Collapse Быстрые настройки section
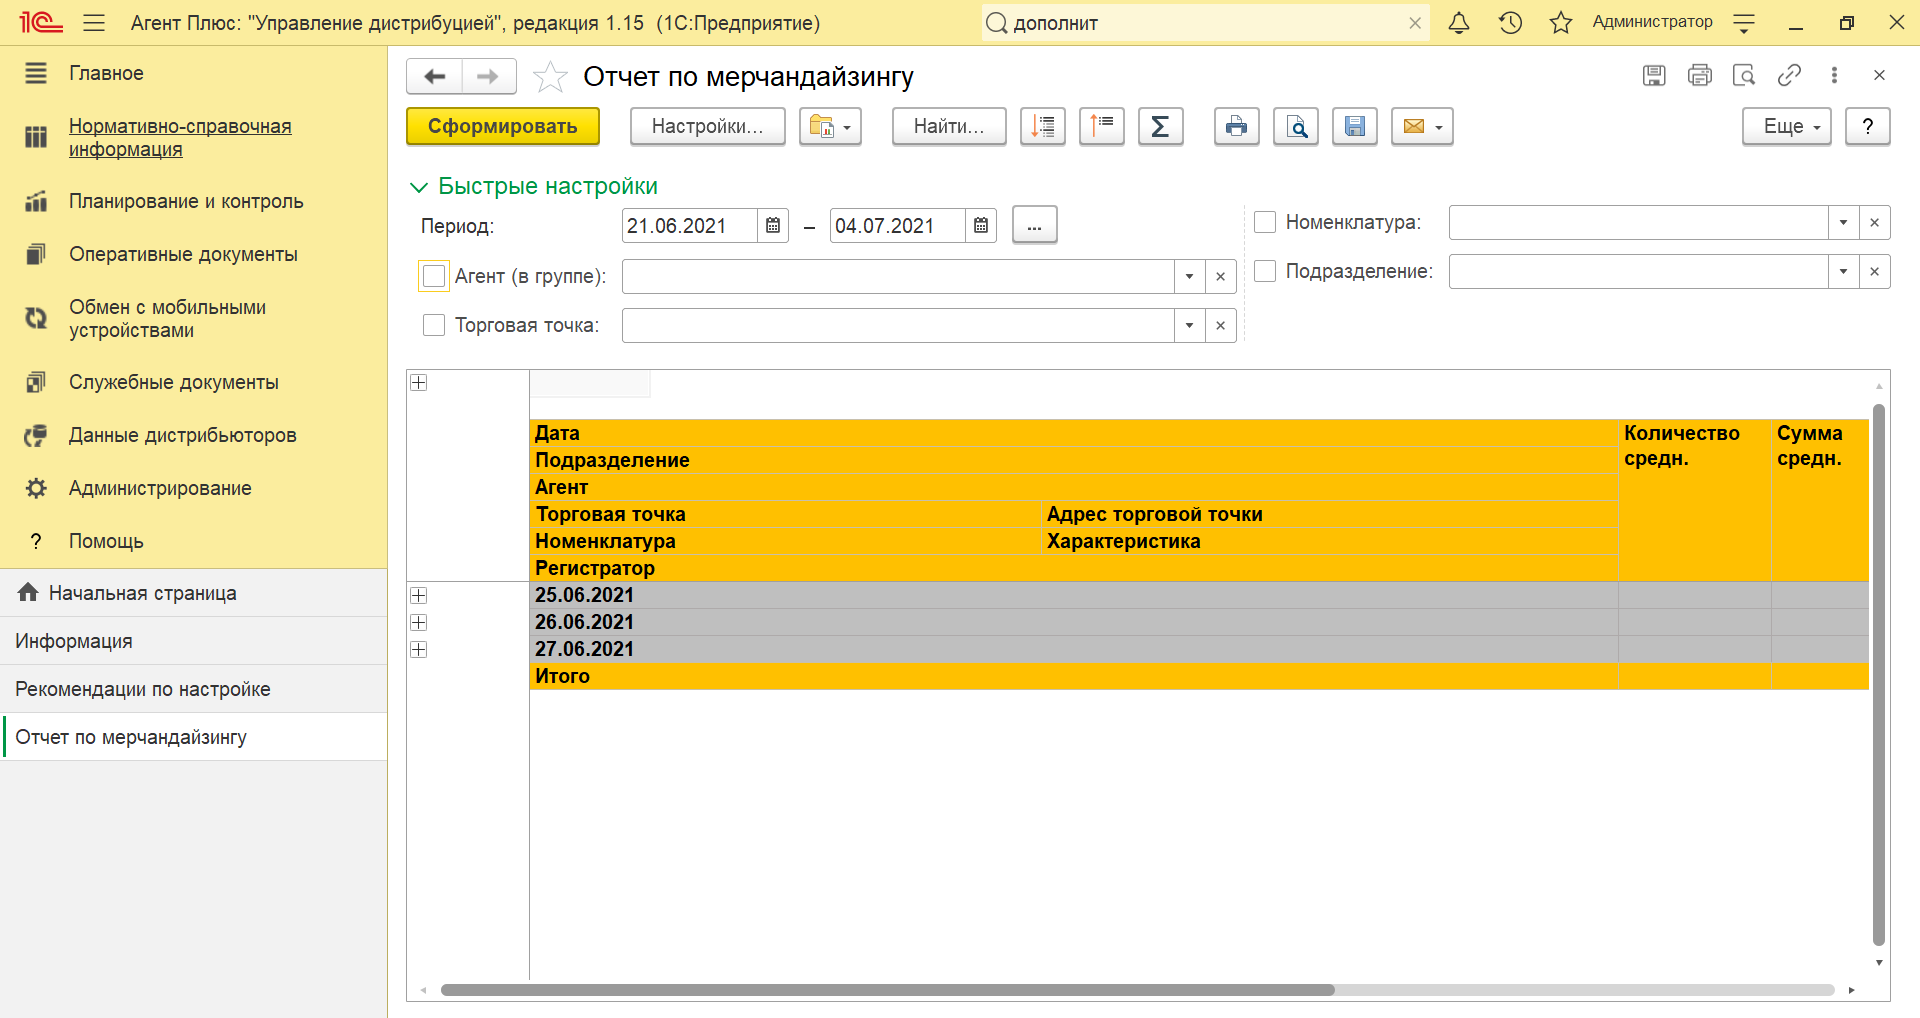The image size is (1920, 1018). coord(534,186)
